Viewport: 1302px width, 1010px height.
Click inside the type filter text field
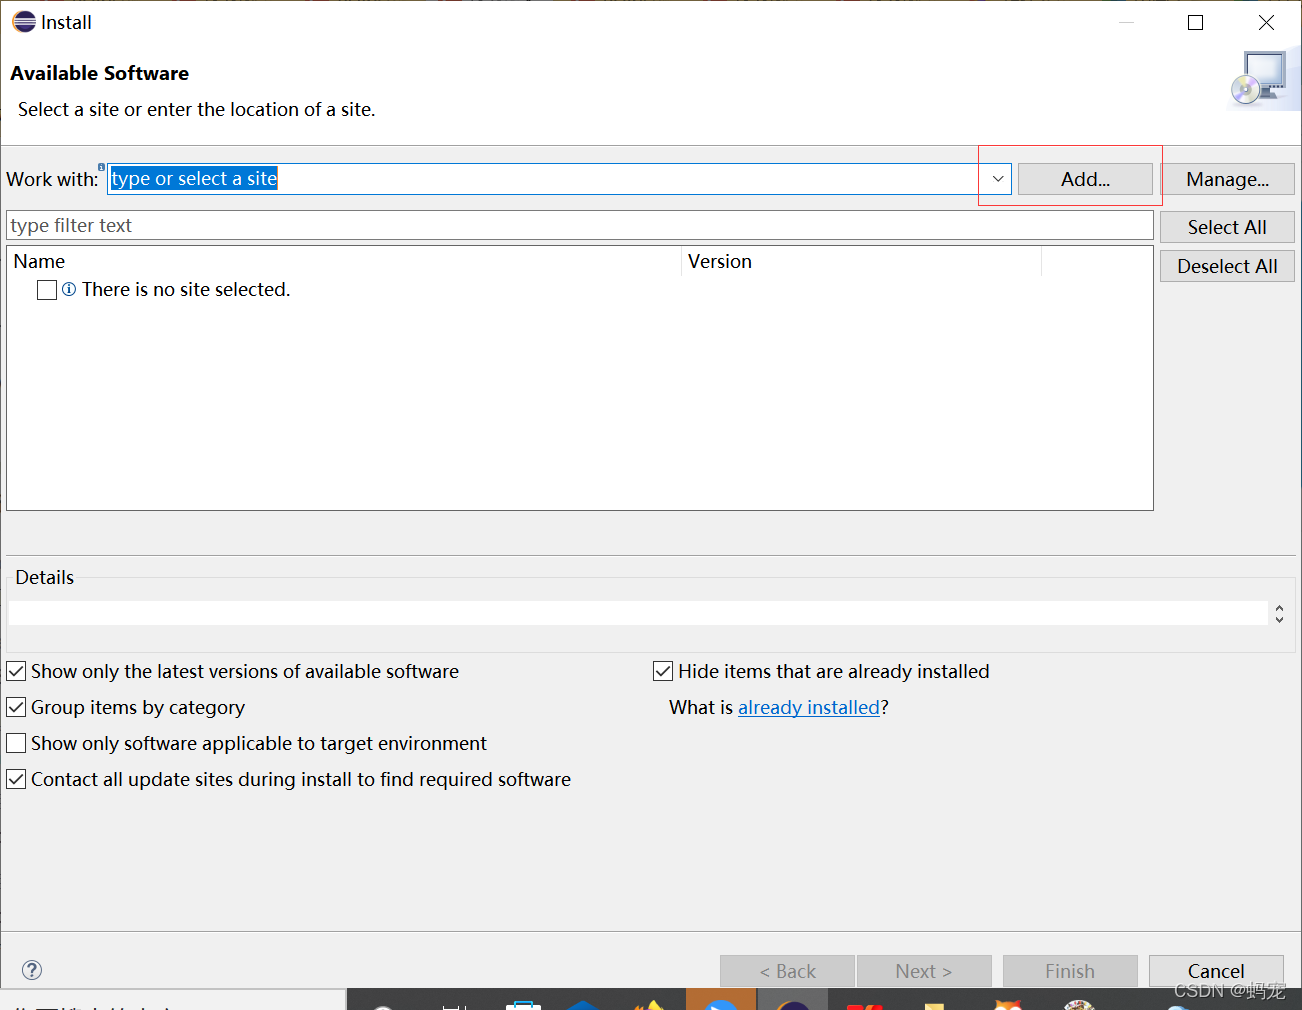click(400, 225)
